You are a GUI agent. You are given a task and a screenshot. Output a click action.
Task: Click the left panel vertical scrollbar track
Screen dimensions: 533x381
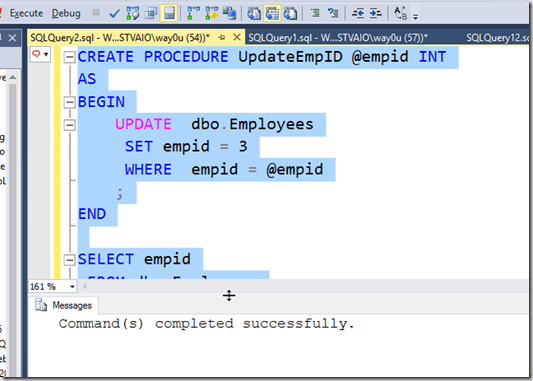pos(13,228)
